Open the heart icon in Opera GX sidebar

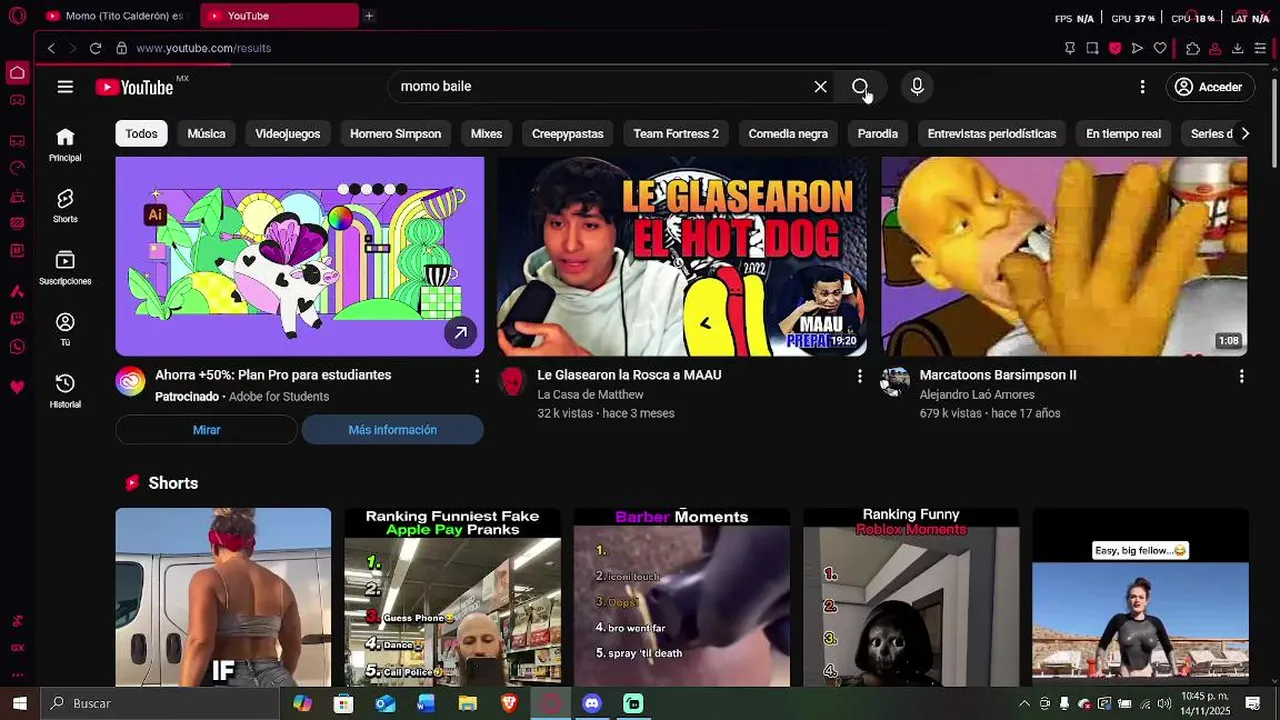17,387
